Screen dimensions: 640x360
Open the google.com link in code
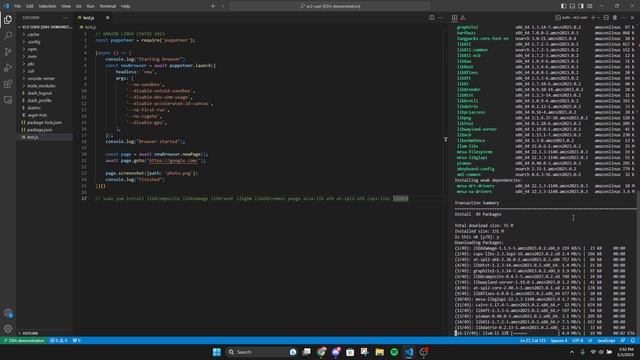pyautogui.click(x=173, y=160)
